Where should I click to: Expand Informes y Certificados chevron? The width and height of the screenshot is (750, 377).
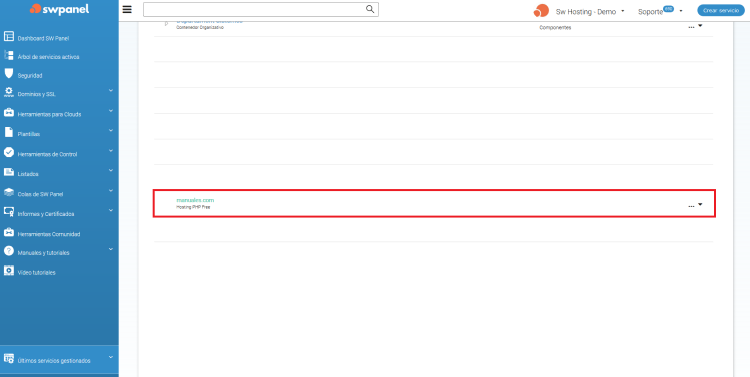(x=110, y=210)
